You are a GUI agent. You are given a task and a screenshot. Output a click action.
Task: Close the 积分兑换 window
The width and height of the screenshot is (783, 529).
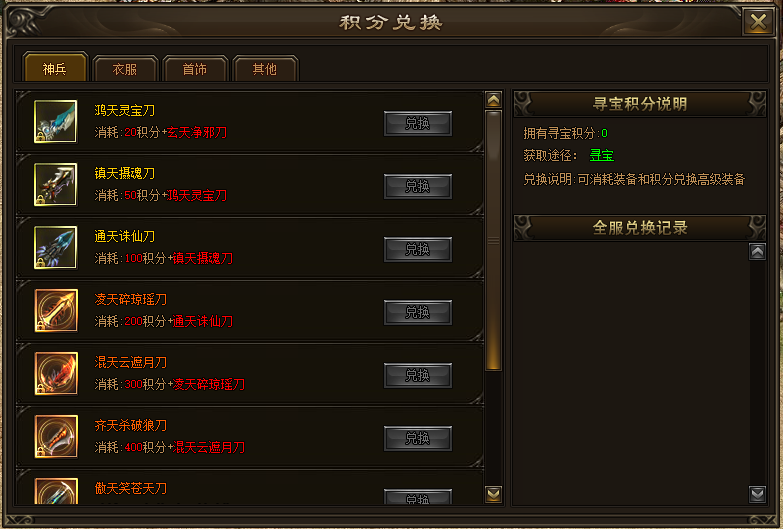pos(758,22)
